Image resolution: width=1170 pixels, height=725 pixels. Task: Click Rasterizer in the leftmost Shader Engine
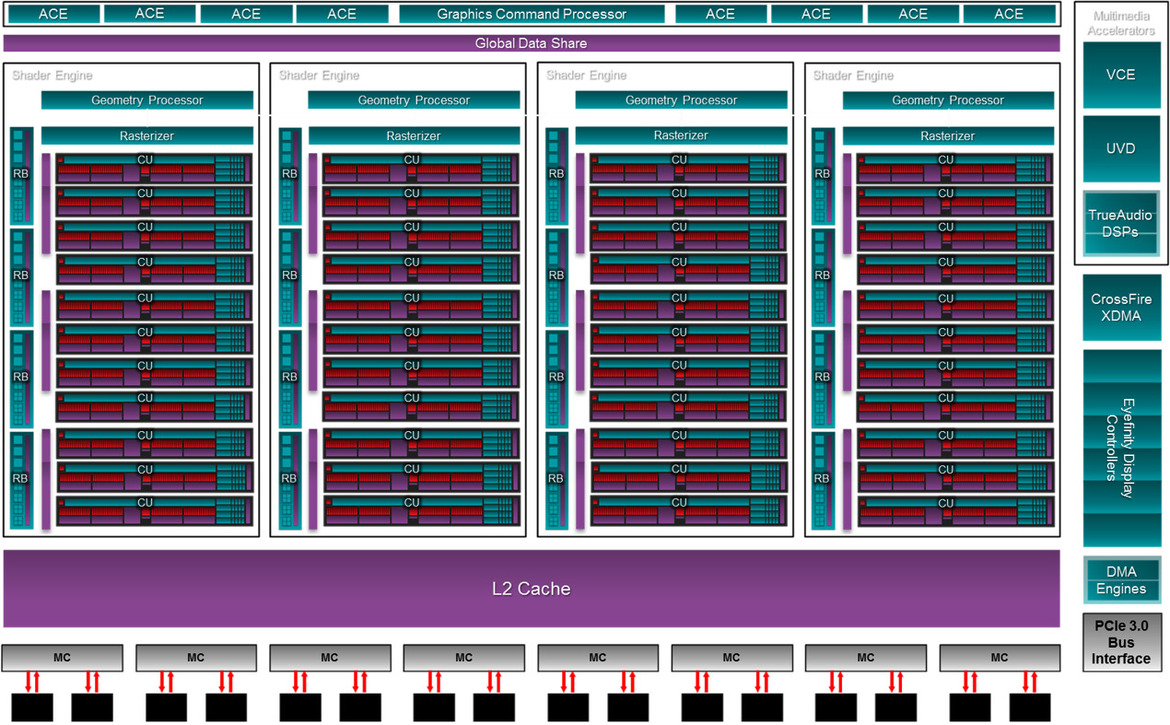click(x=147, y=136)
